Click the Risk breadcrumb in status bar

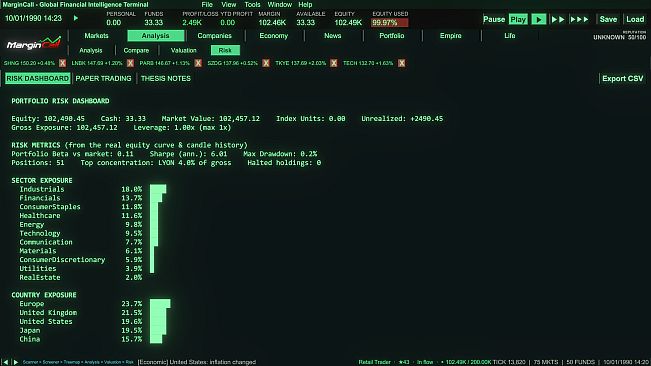pyautogui.click(x=130, y=362)
